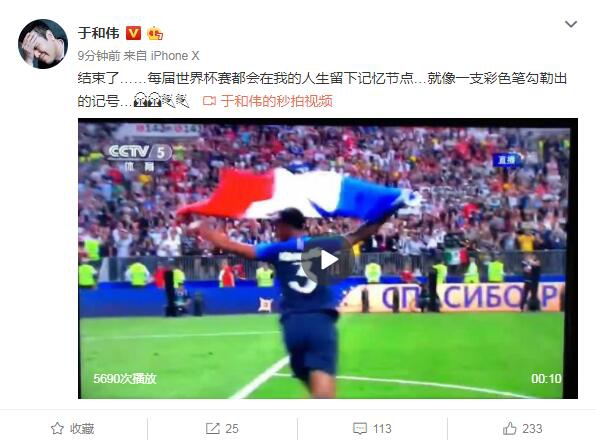Click the video camera icon before 秒拍视频
Viewport: 596px width, 448px height.
209,101
